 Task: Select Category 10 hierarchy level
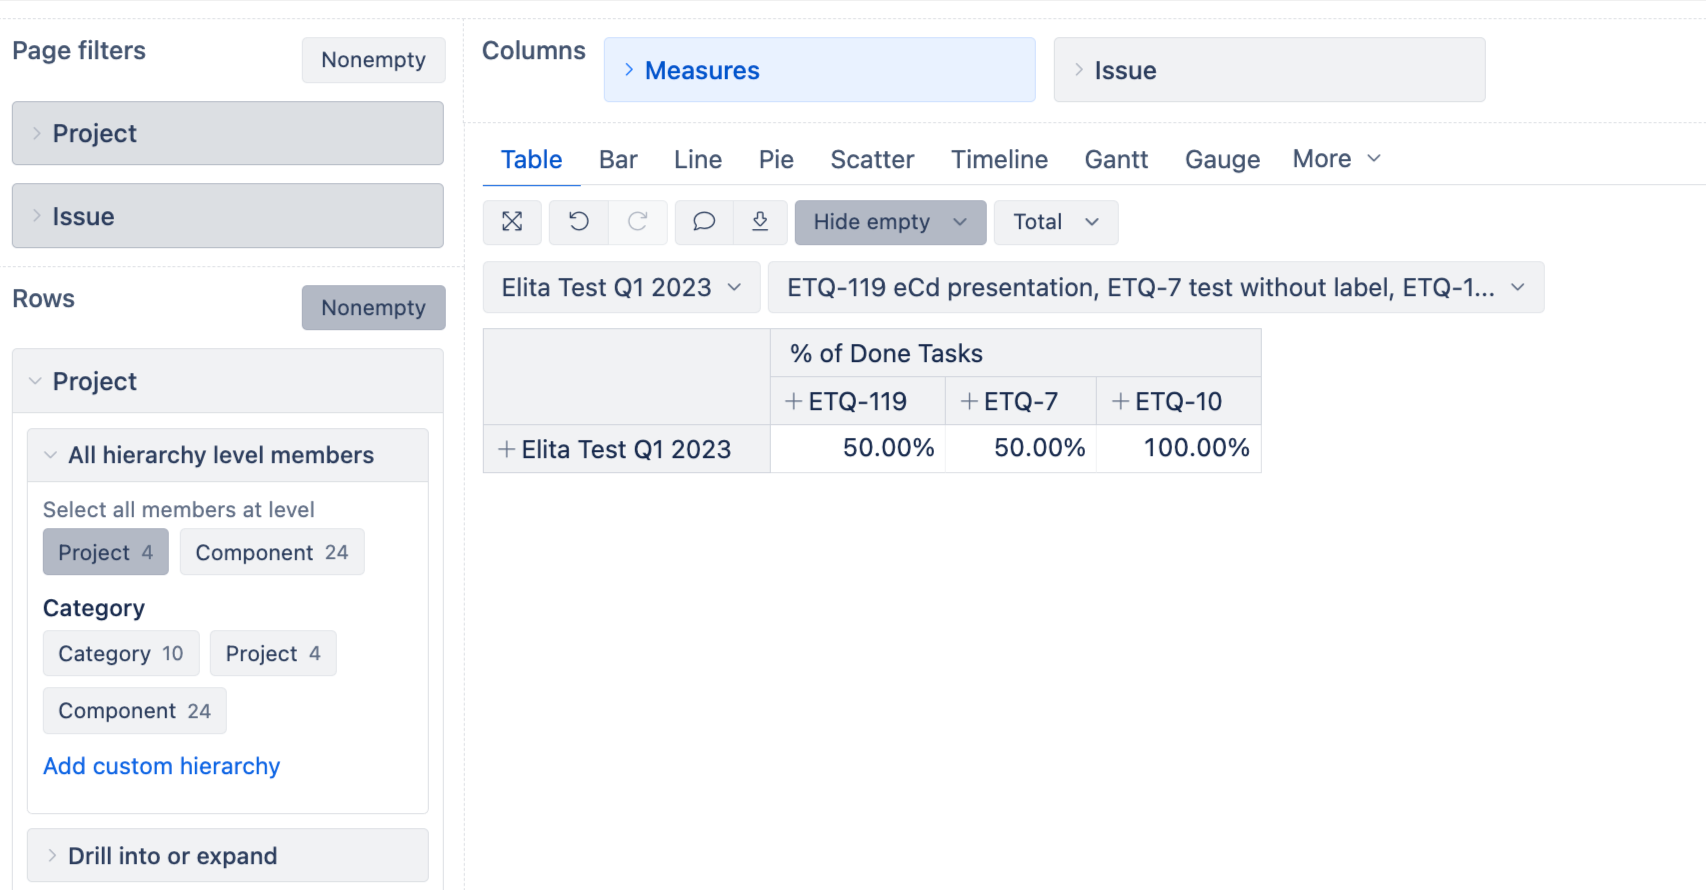(121, 653)
